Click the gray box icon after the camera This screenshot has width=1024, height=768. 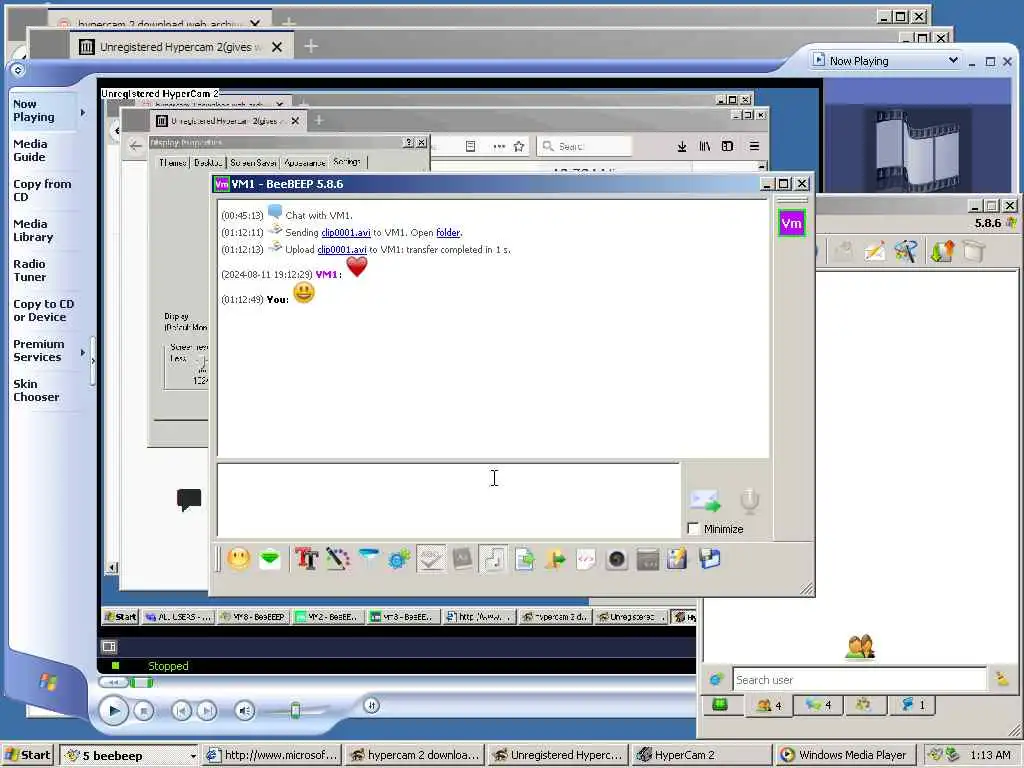coord(648,559)
